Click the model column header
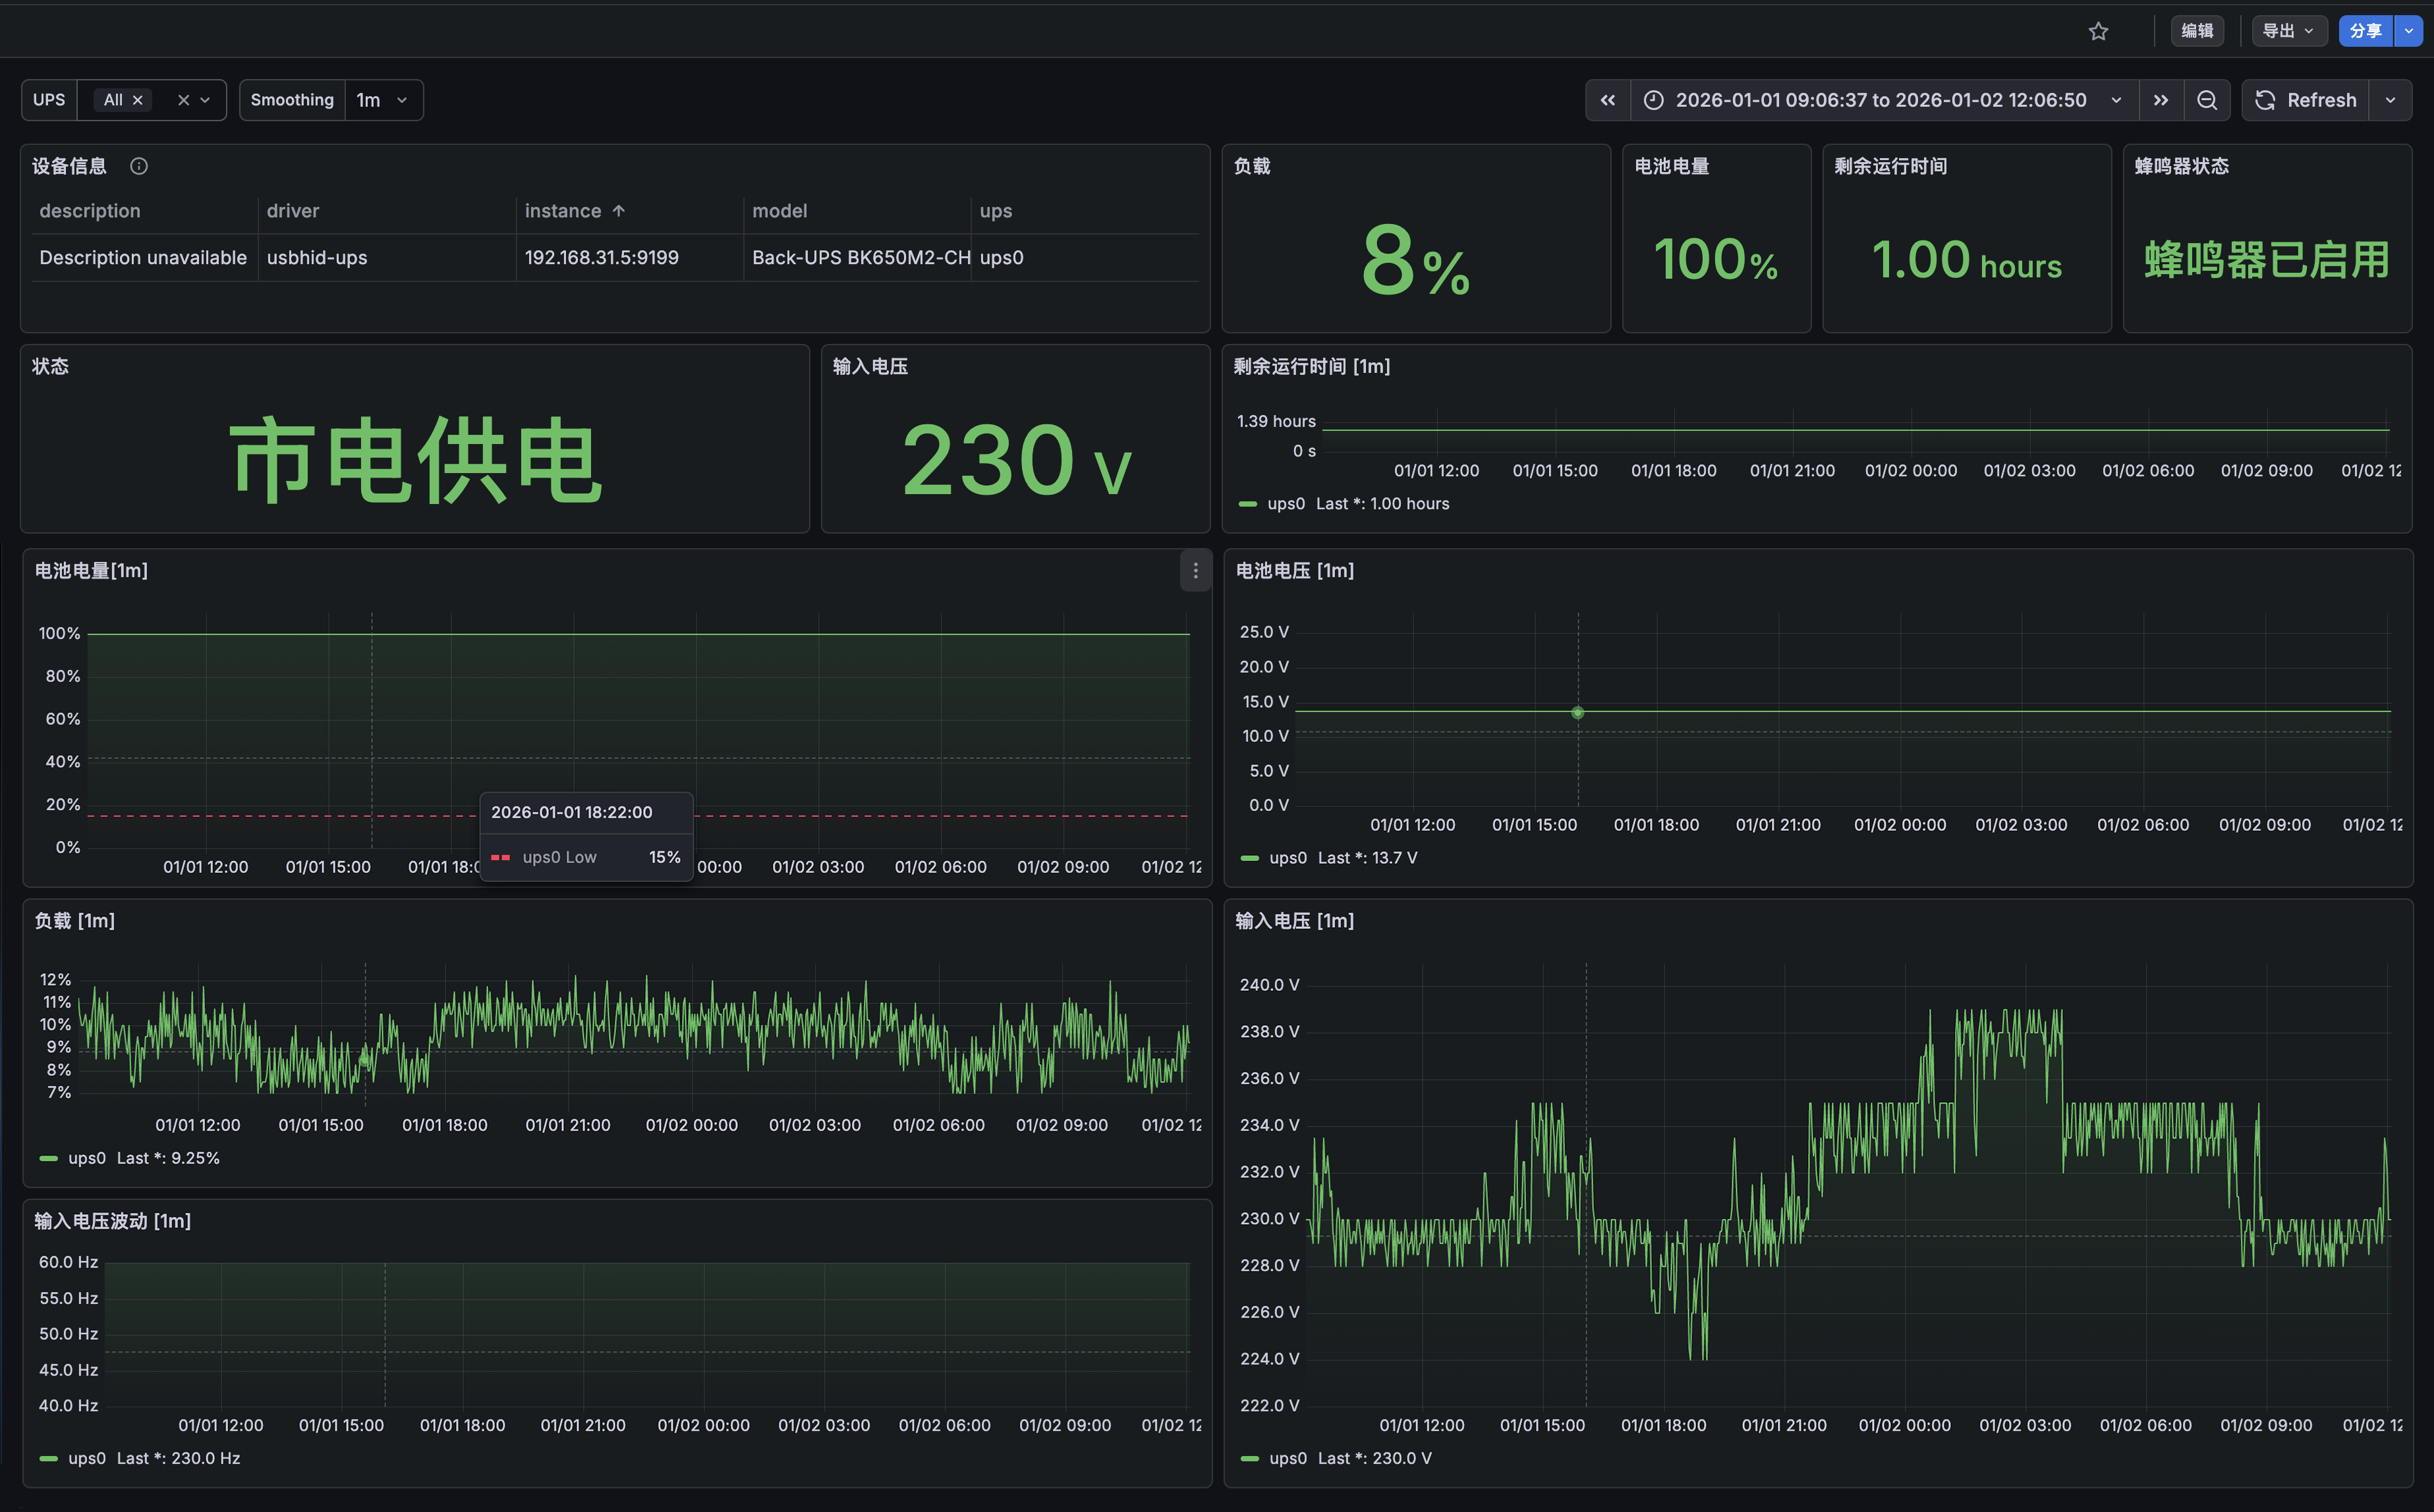2434x1512 pixels. coord(779,211)
